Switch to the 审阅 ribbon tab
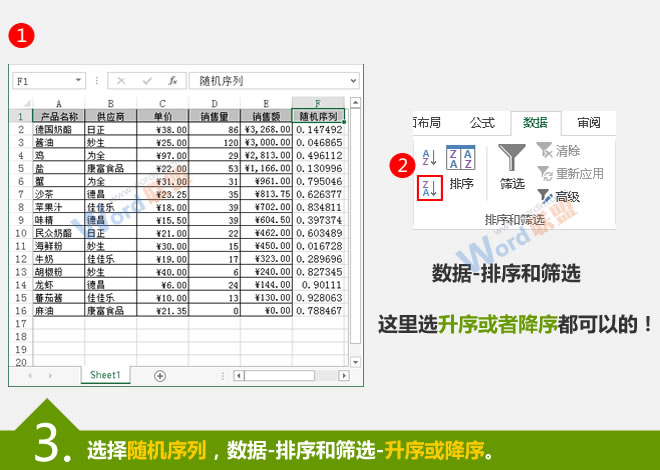The width and height of the screenshot is (660, 470). (x=588, y=123)
